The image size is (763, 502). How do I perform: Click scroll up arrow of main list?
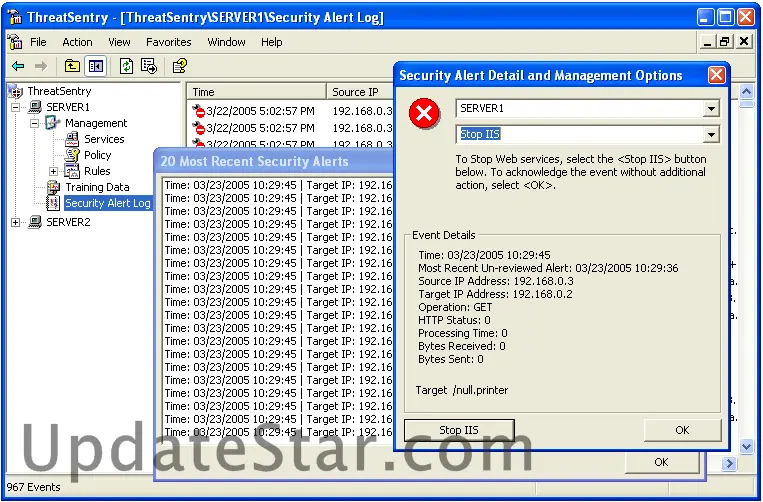746,91
